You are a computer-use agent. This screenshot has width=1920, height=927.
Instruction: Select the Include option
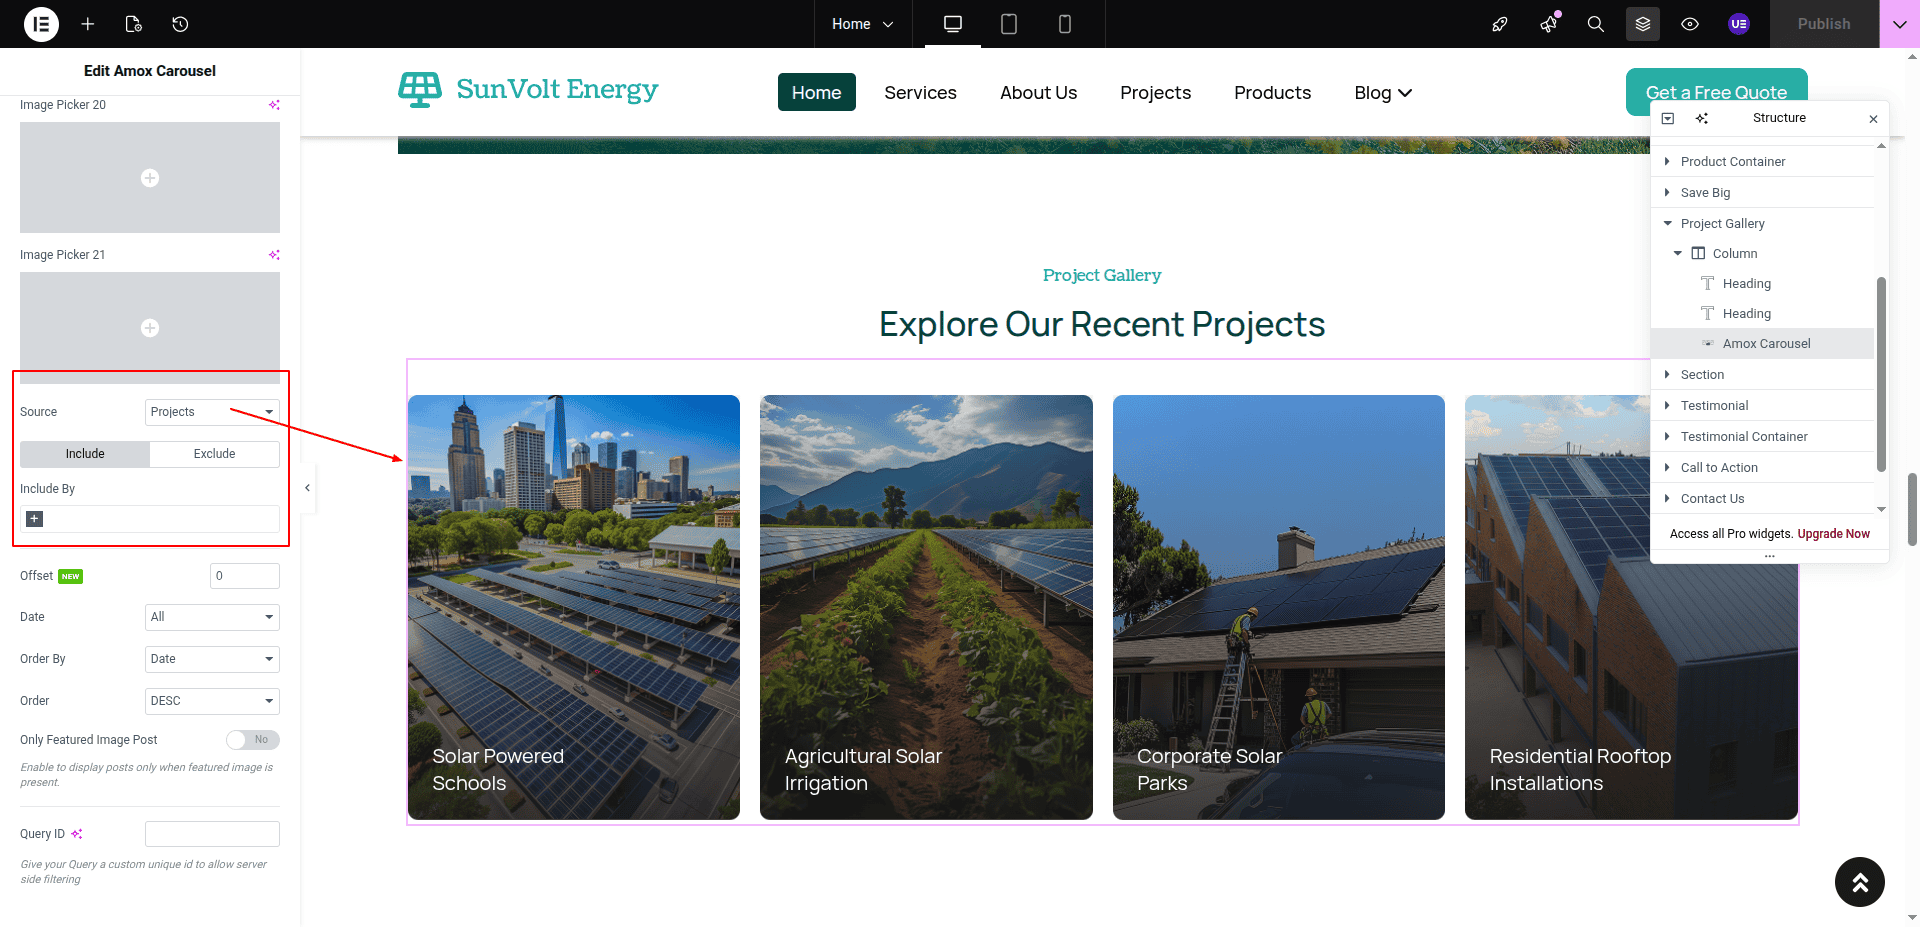click(85, 454)
